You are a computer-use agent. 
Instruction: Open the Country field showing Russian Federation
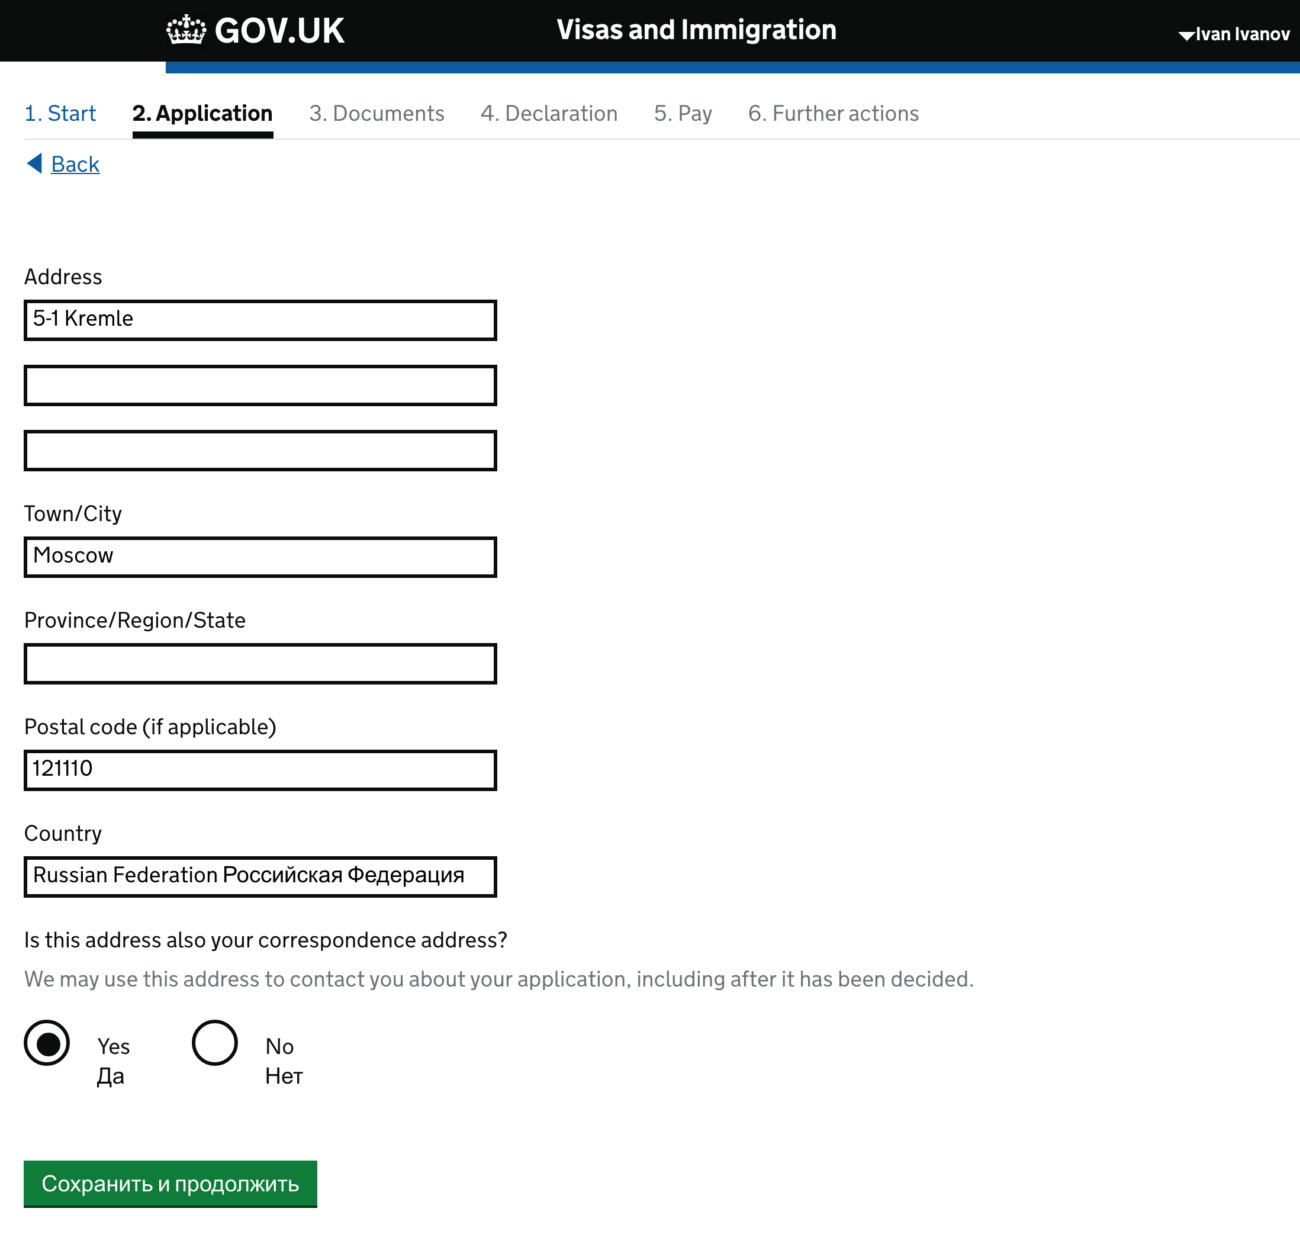tap(260, 877)
